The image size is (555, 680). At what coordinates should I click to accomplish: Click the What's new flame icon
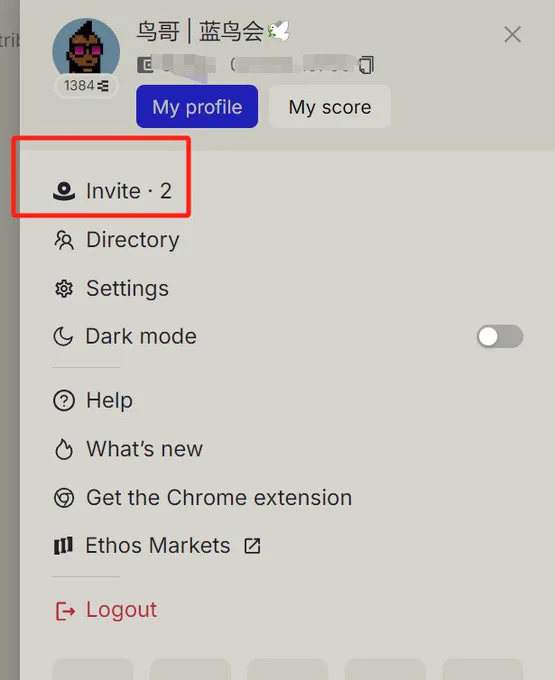[64, 449]
